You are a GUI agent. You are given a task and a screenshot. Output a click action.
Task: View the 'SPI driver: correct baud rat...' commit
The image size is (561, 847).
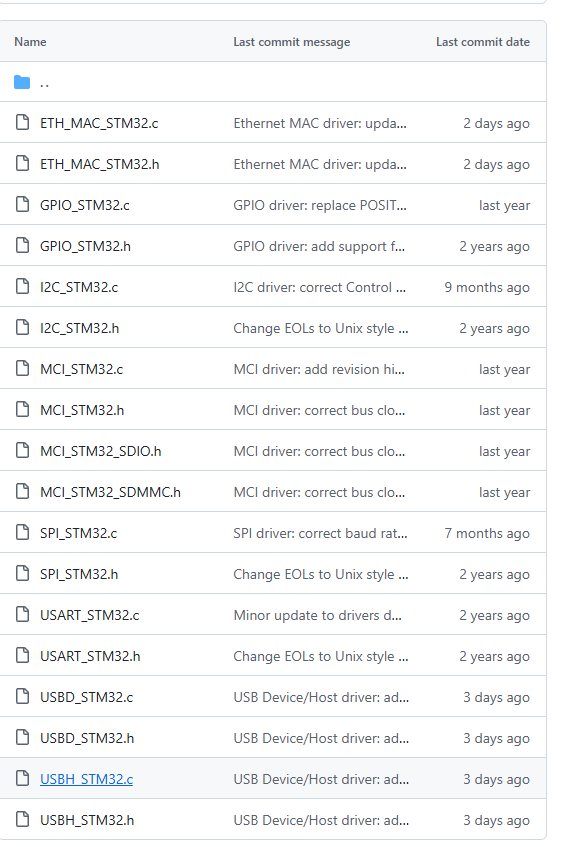click(320, 533)
